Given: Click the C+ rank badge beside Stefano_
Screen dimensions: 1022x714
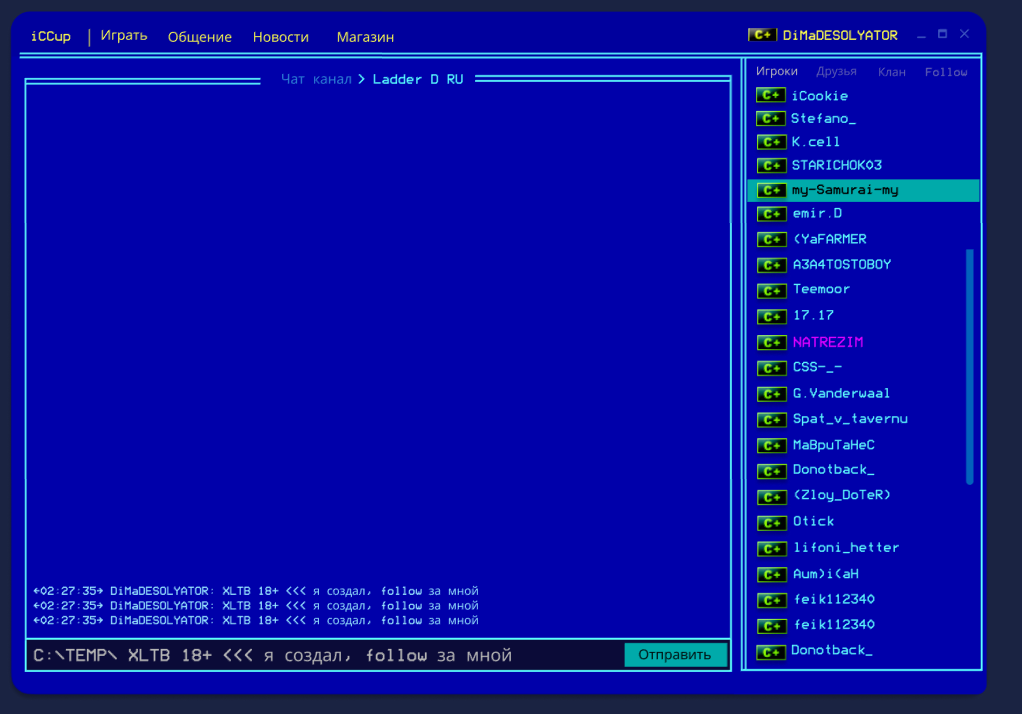Looking at the screenshot, I should pos(770,119).
